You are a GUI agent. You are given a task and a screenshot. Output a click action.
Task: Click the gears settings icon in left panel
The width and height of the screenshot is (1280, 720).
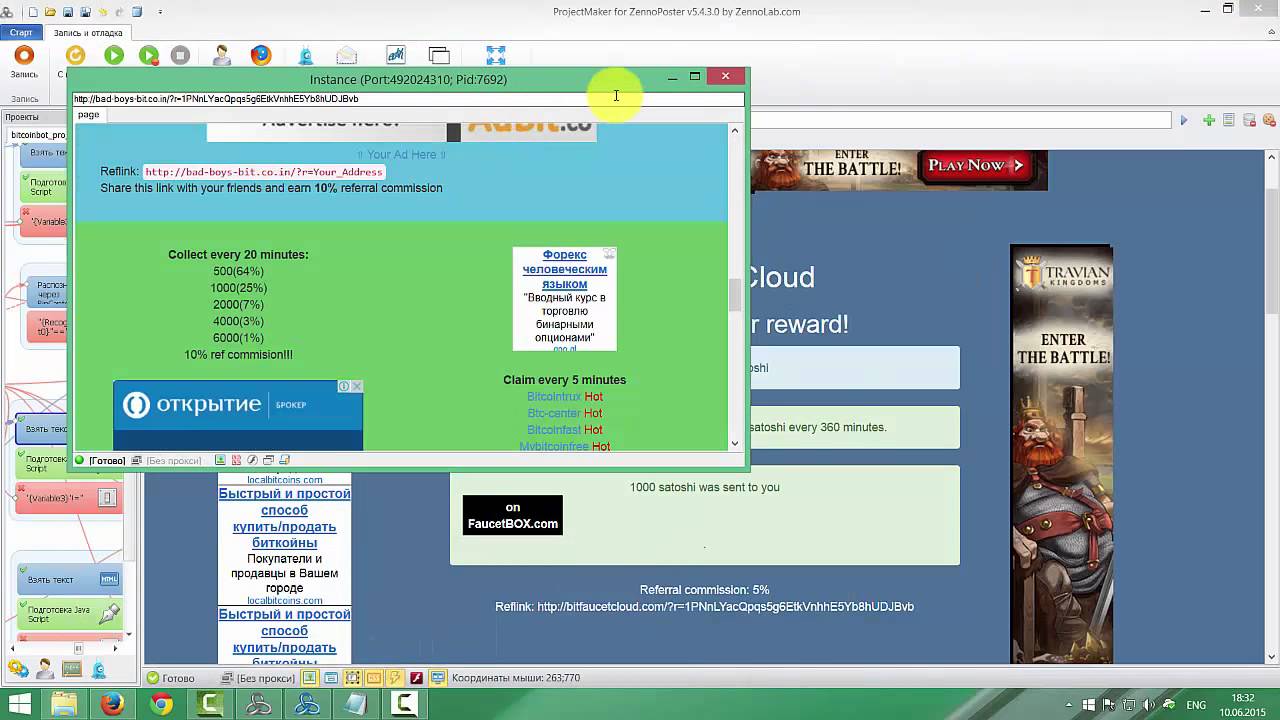click(x=17, y=669)
